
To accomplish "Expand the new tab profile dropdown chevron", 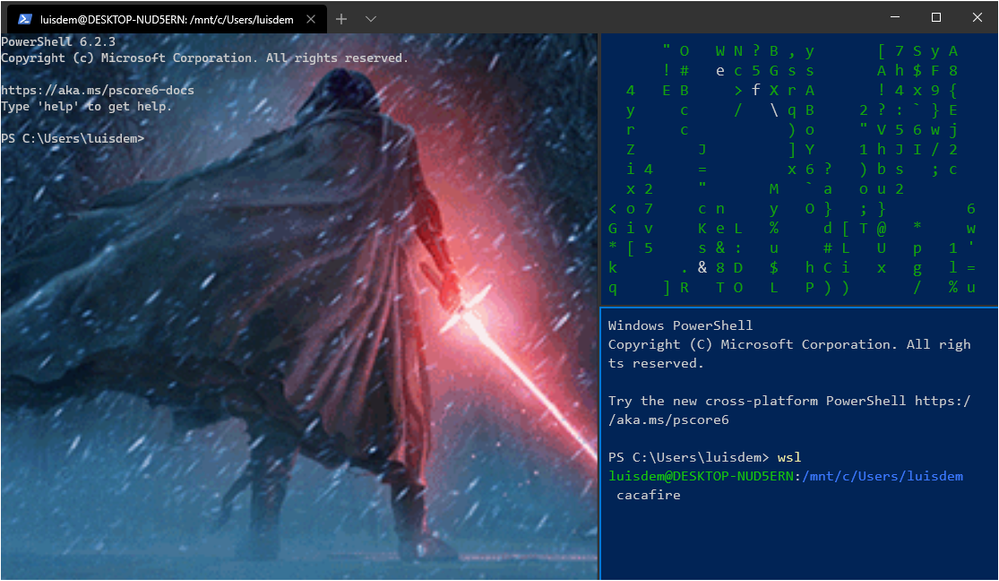I will 371,19.
